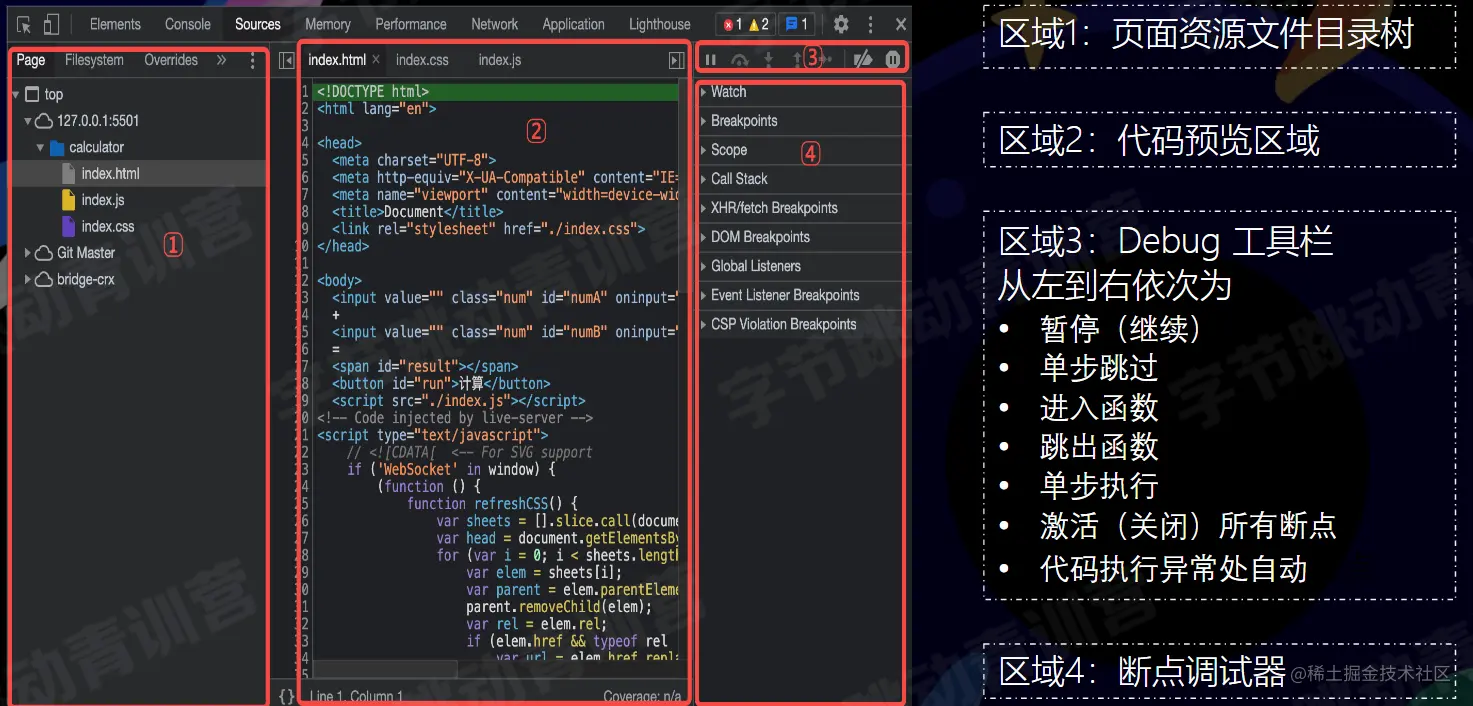Viewport: 1473px width, 706px height.
Task: Click the red error count badge
Action: (733, 24)
